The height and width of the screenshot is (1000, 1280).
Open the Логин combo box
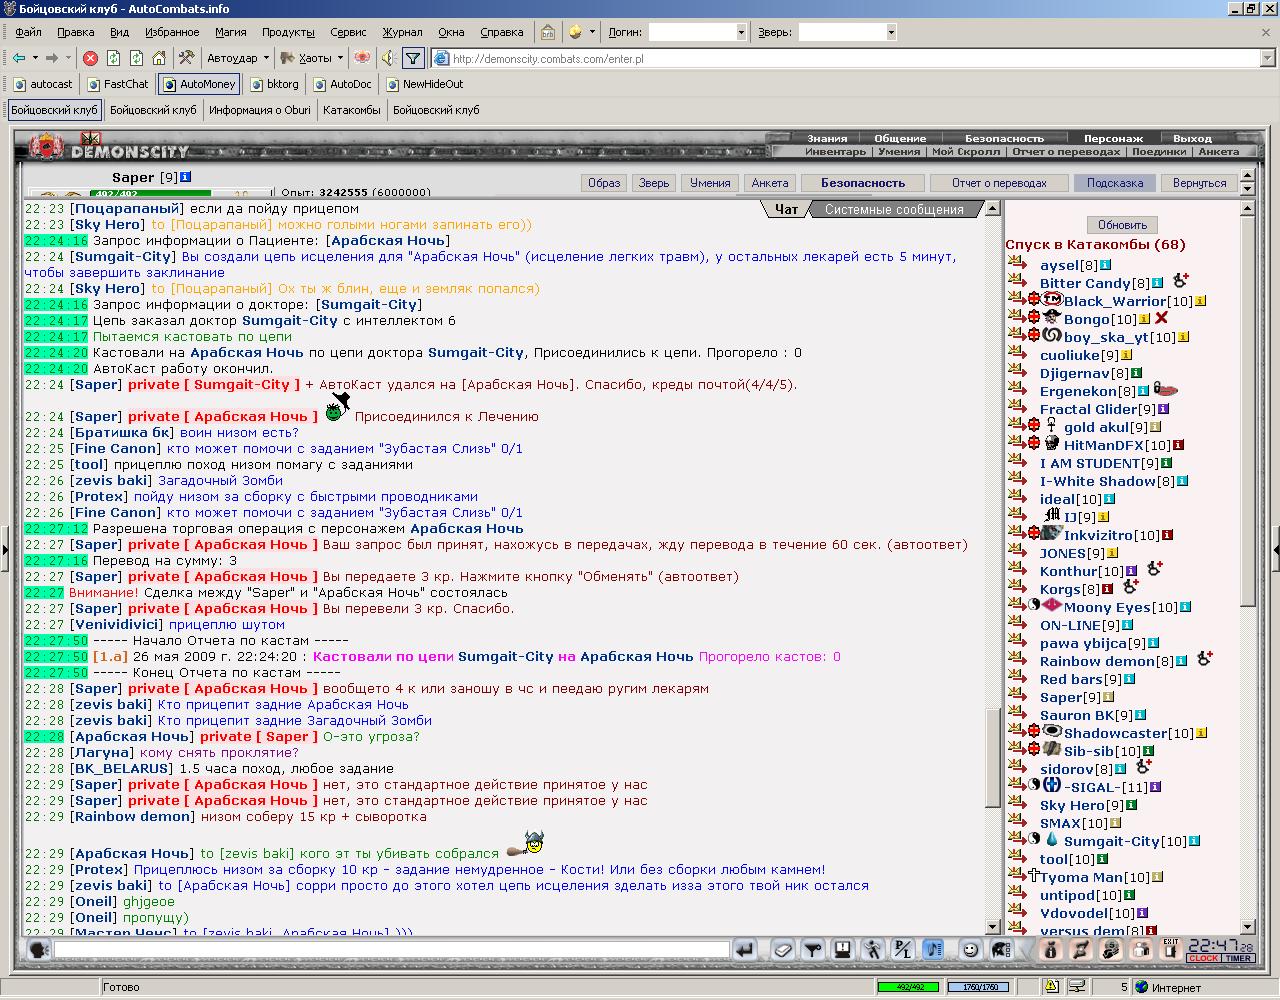[x=697, y=32]
